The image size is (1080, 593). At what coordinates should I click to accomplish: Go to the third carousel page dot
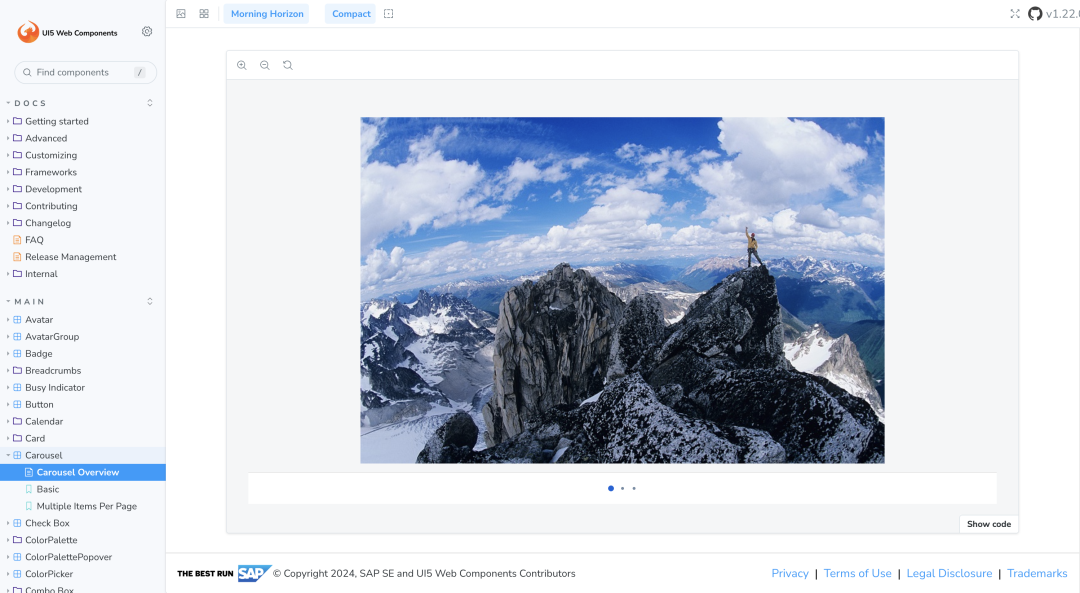point(634,488)
